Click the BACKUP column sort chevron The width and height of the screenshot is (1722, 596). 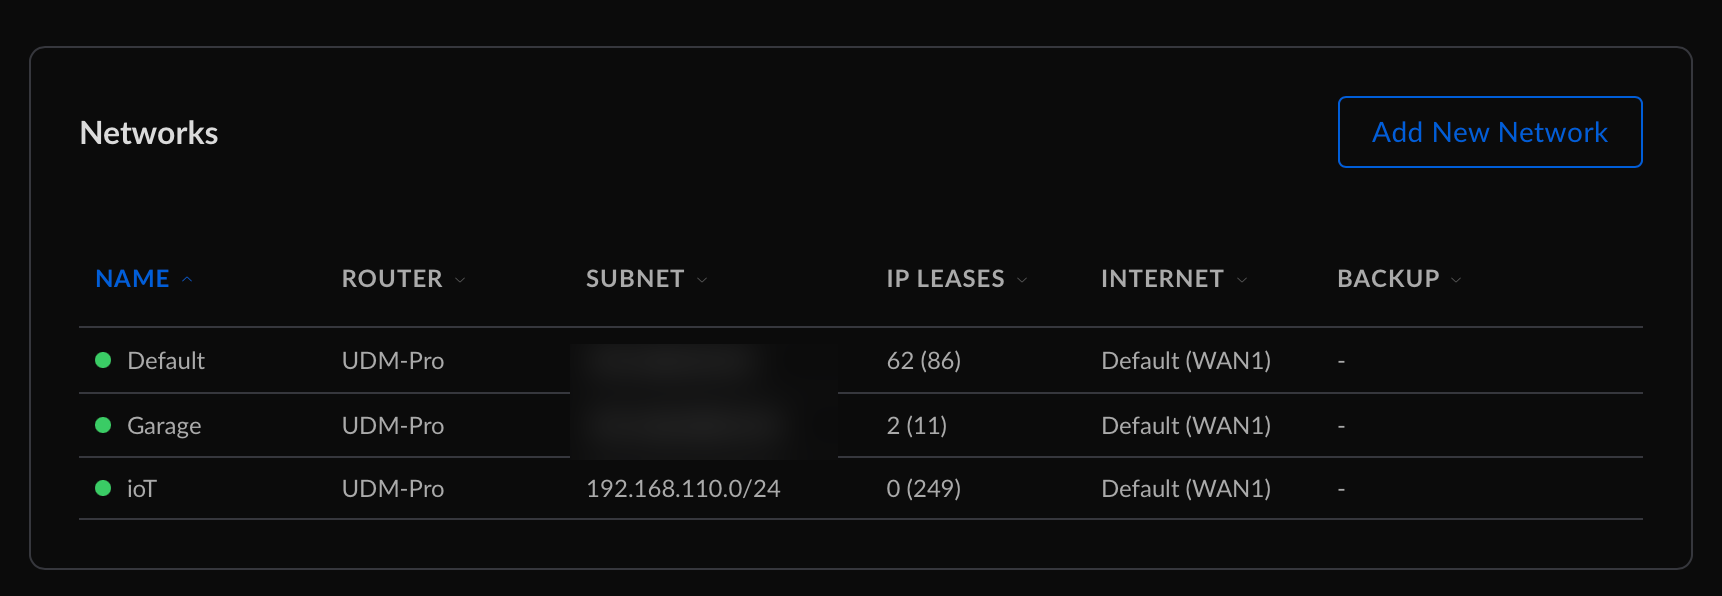pyautogui.click(x=1456, y=280)
